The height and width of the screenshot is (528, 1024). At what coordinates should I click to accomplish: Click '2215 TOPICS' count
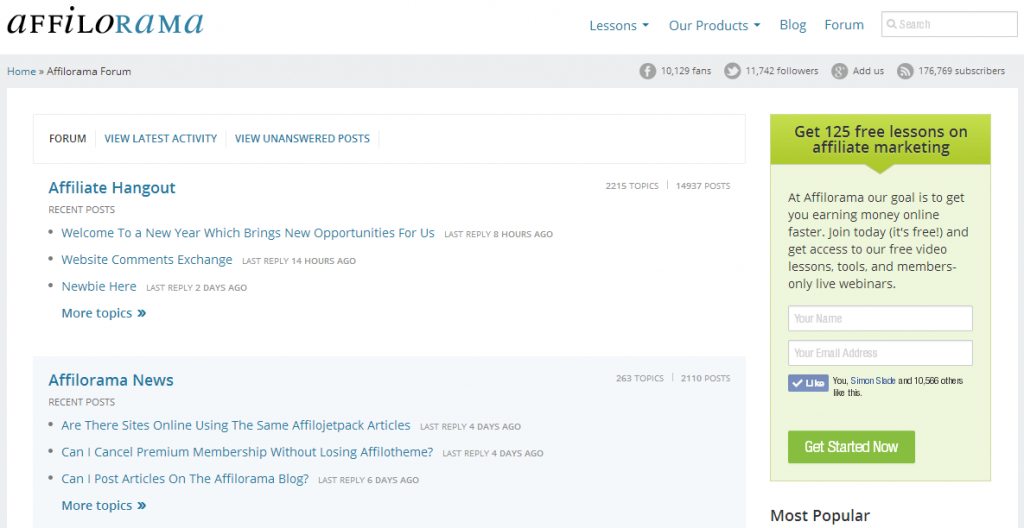point(632,186)
